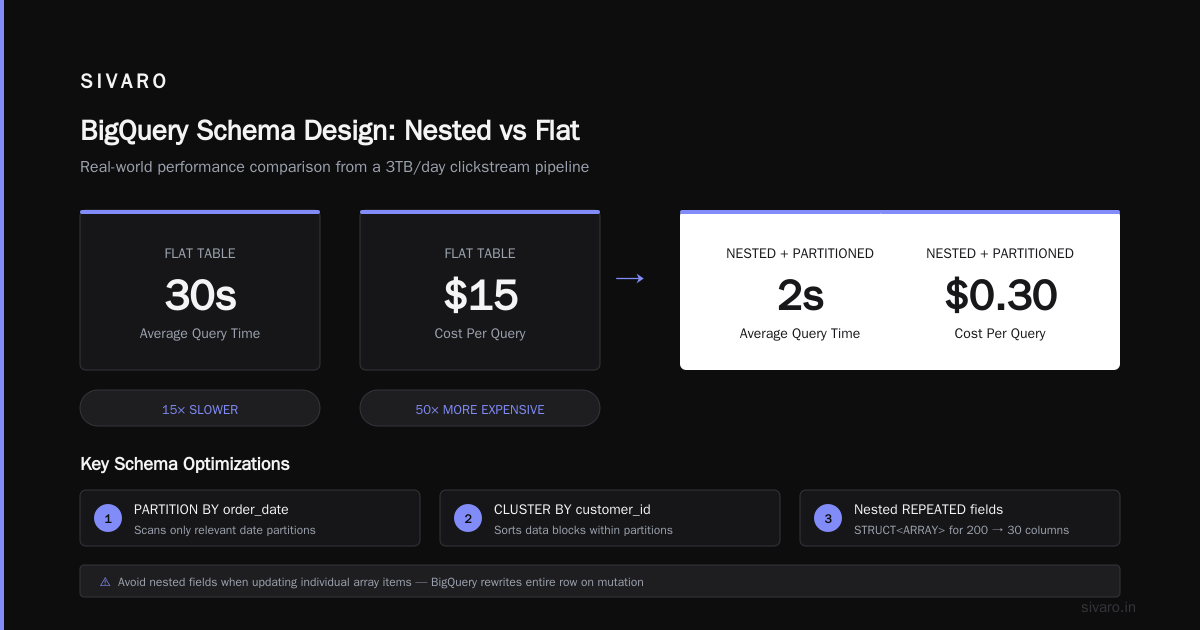Screen dimensions: 1200x630
Task: Click the "FLAT TABLE" label above $15
Action: click(x=480, y=254)
